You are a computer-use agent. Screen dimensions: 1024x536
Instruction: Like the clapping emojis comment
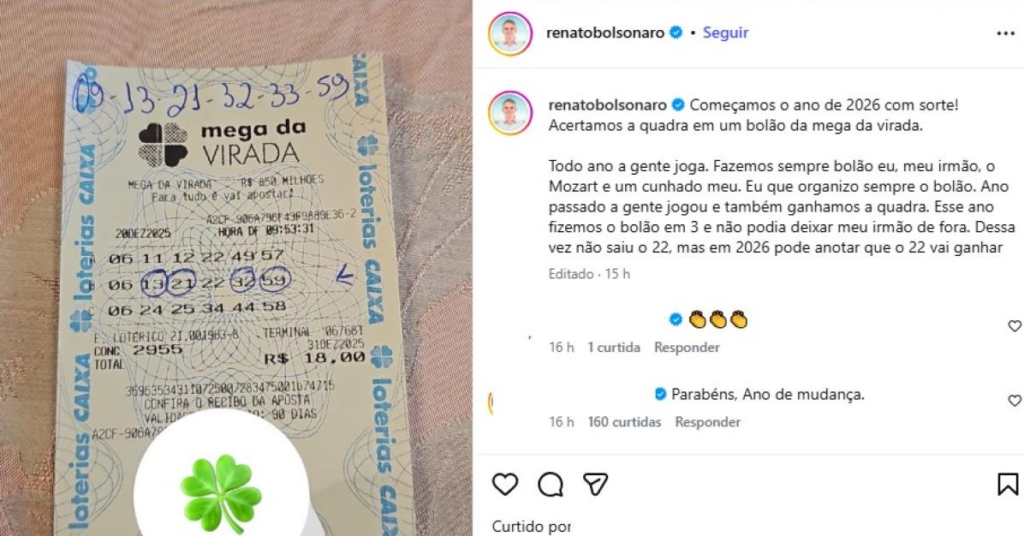pos(1014,326)
